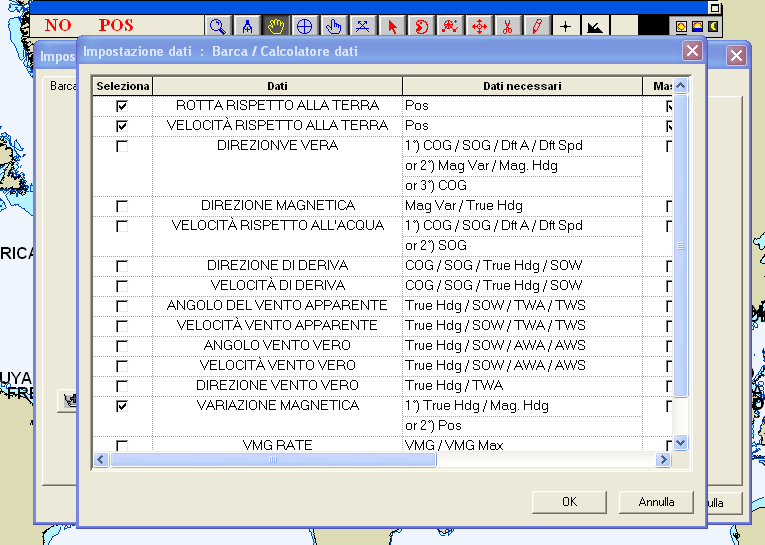This screenshot has width=765, height=545.
Task: Click the red wheel with stars icon
Action: point(450,26)
